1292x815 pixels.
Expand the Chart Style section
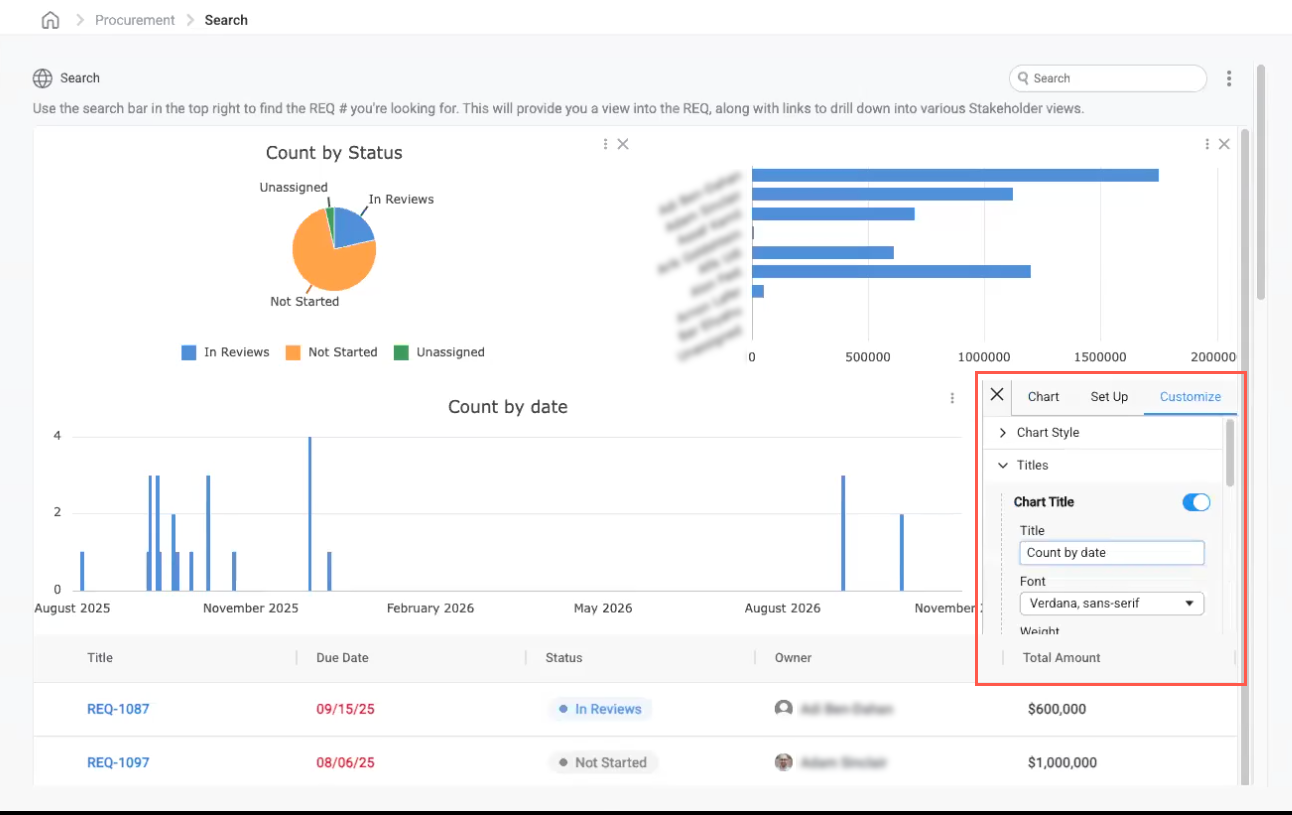1047,433
